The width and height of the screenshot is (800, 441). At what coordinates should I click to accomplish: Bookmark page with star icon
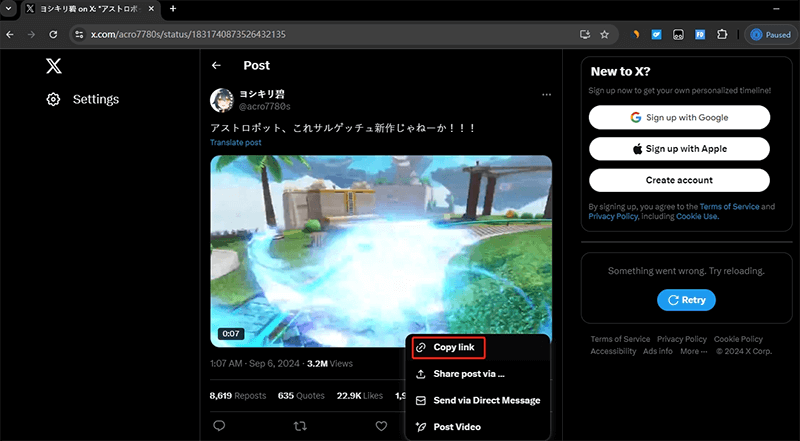click(x=605, y=35)
